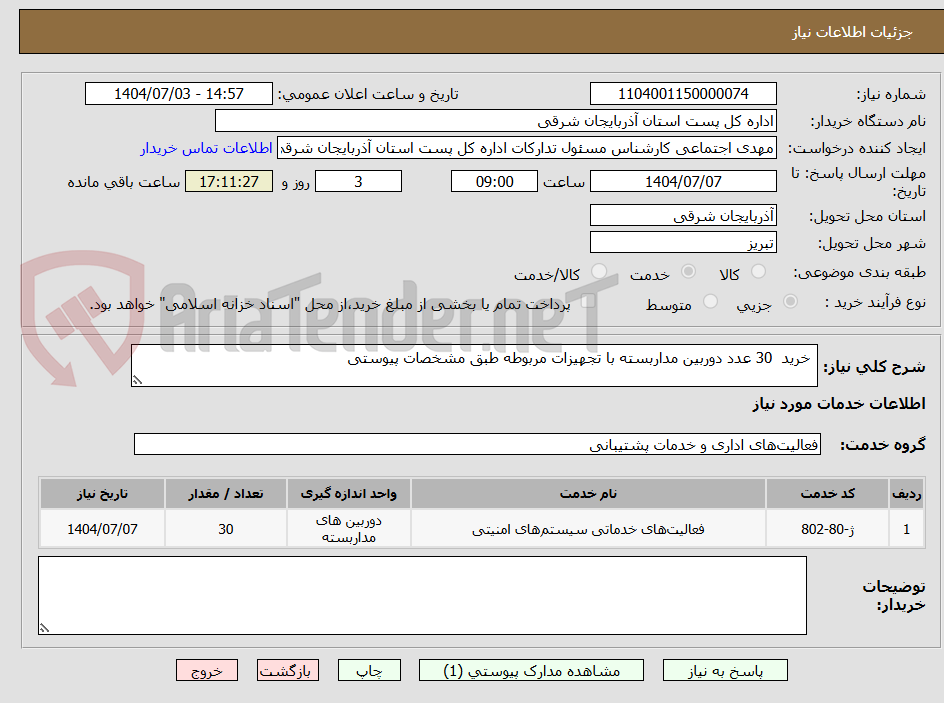The image size is (944, 703).
Task: Click the تاریخ و ساعت اعلان عمومی field
Action: (x=180, y=93)
